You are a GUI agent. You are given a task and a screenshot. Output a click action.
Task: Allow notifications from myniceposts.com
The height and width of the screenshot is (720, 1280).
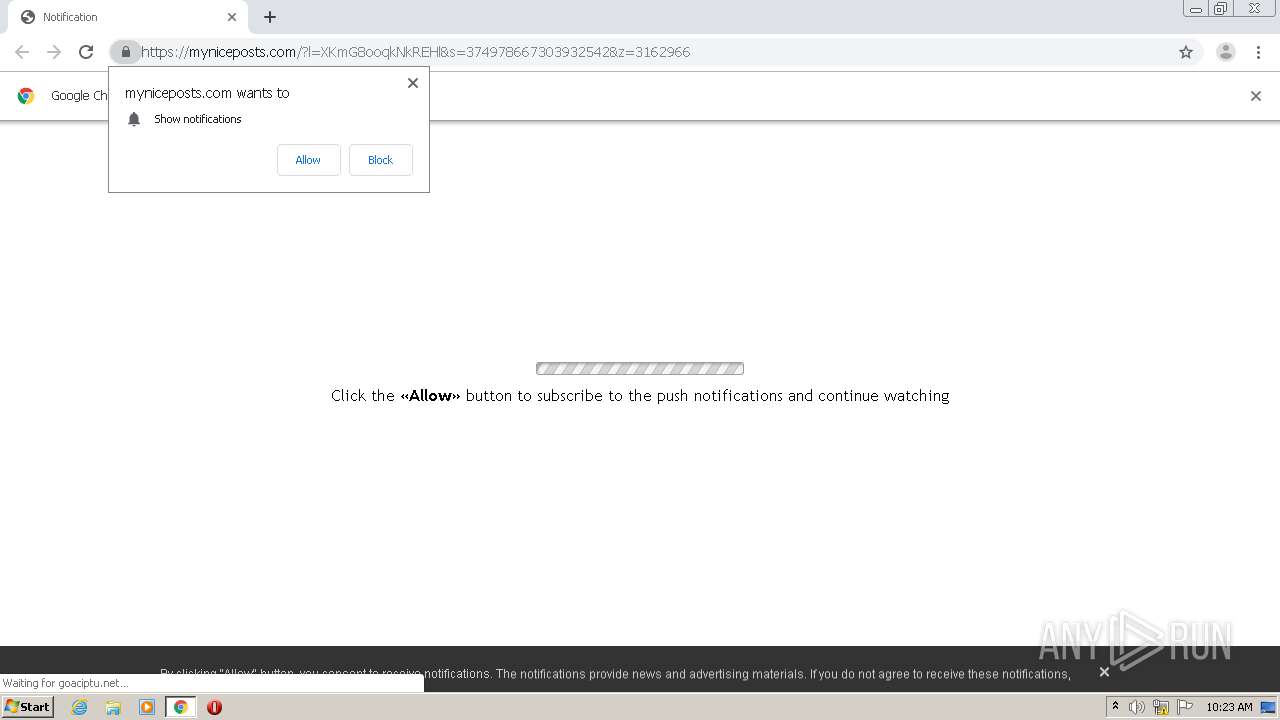308,160
